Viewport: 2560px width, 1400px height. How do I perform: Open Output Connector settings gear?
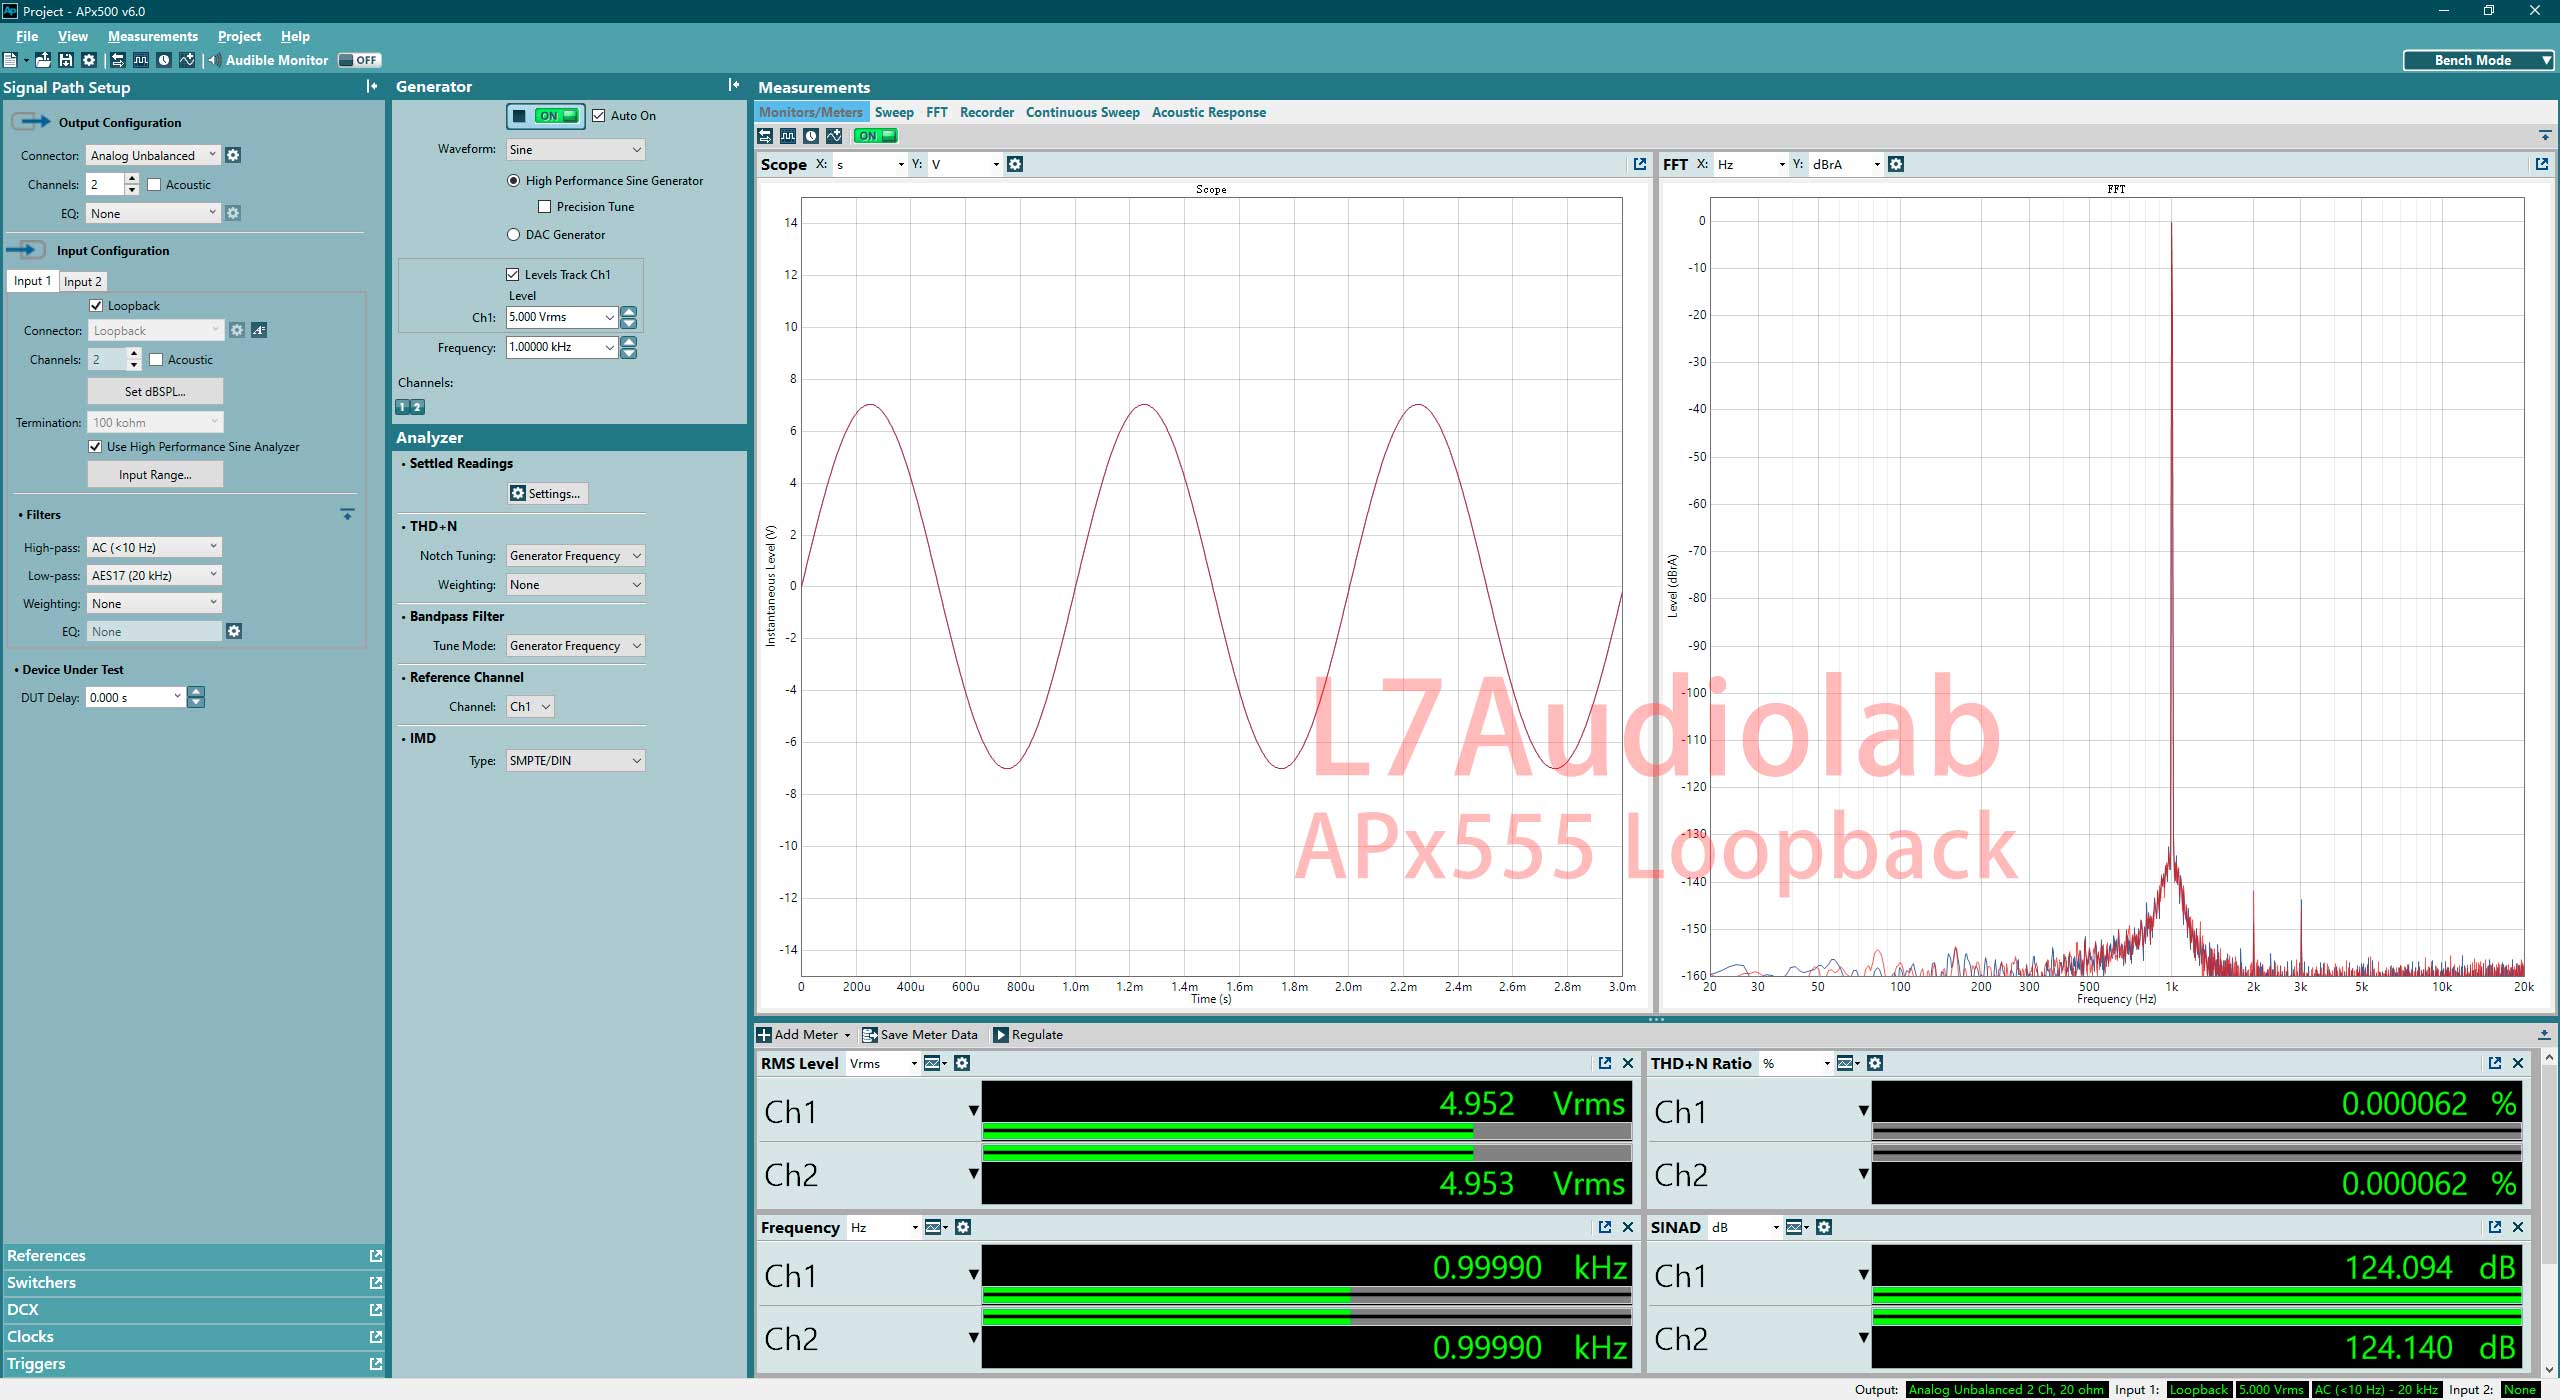click(233, 155)
